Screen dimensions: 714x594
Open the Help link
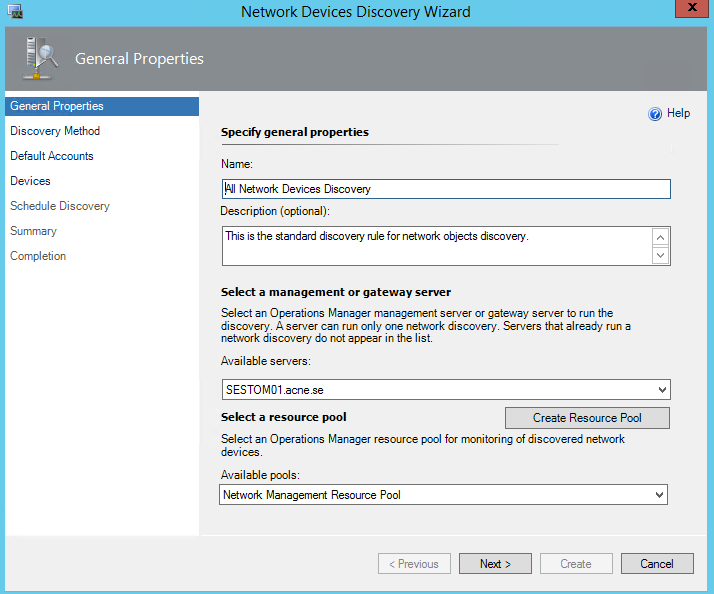click(679, 114)
